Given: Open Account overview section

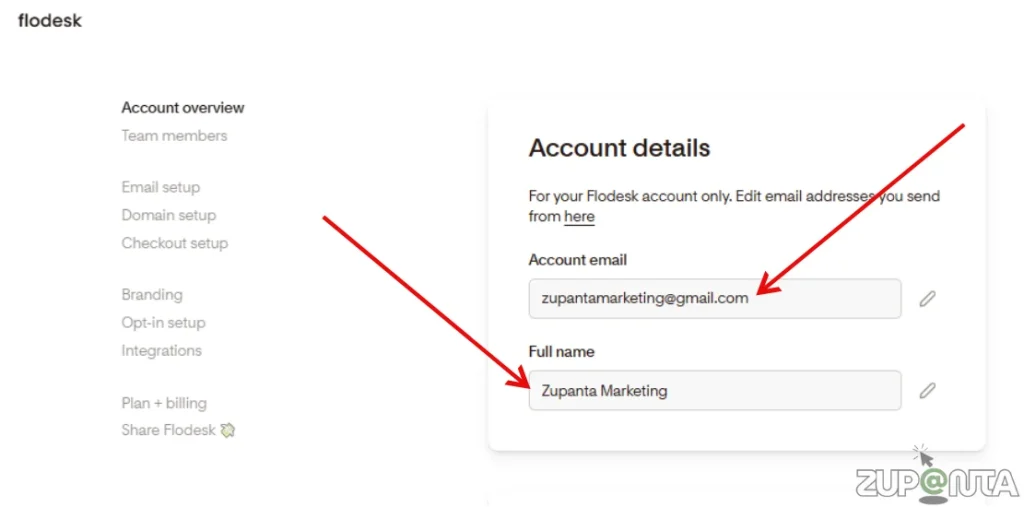Looking at the screenshot, I should 183,108.
